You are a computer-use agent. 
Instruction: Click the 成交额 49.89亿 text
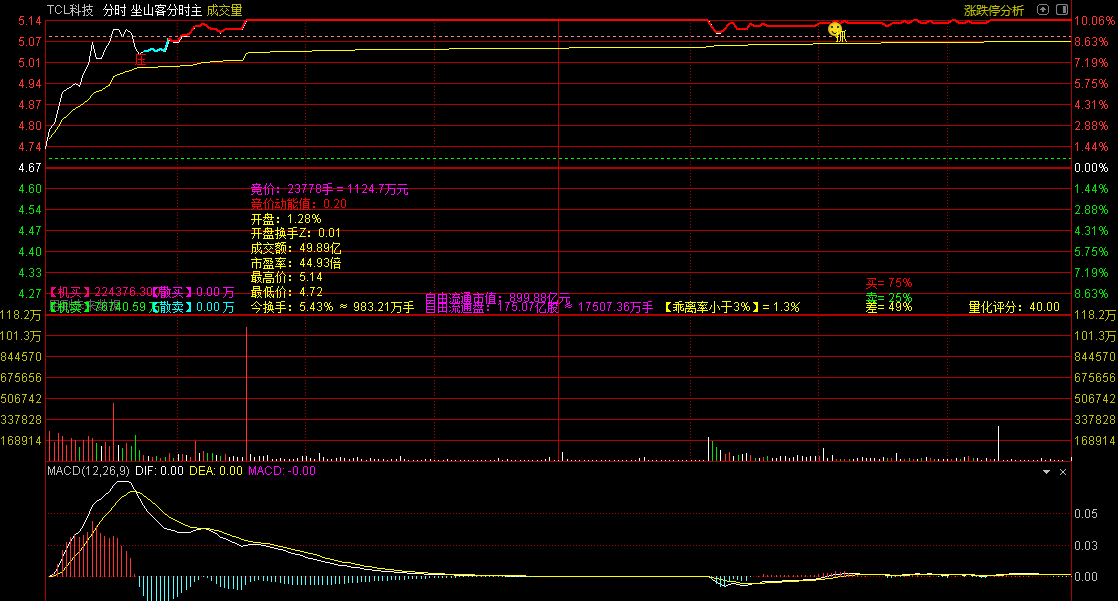(296, 248)
